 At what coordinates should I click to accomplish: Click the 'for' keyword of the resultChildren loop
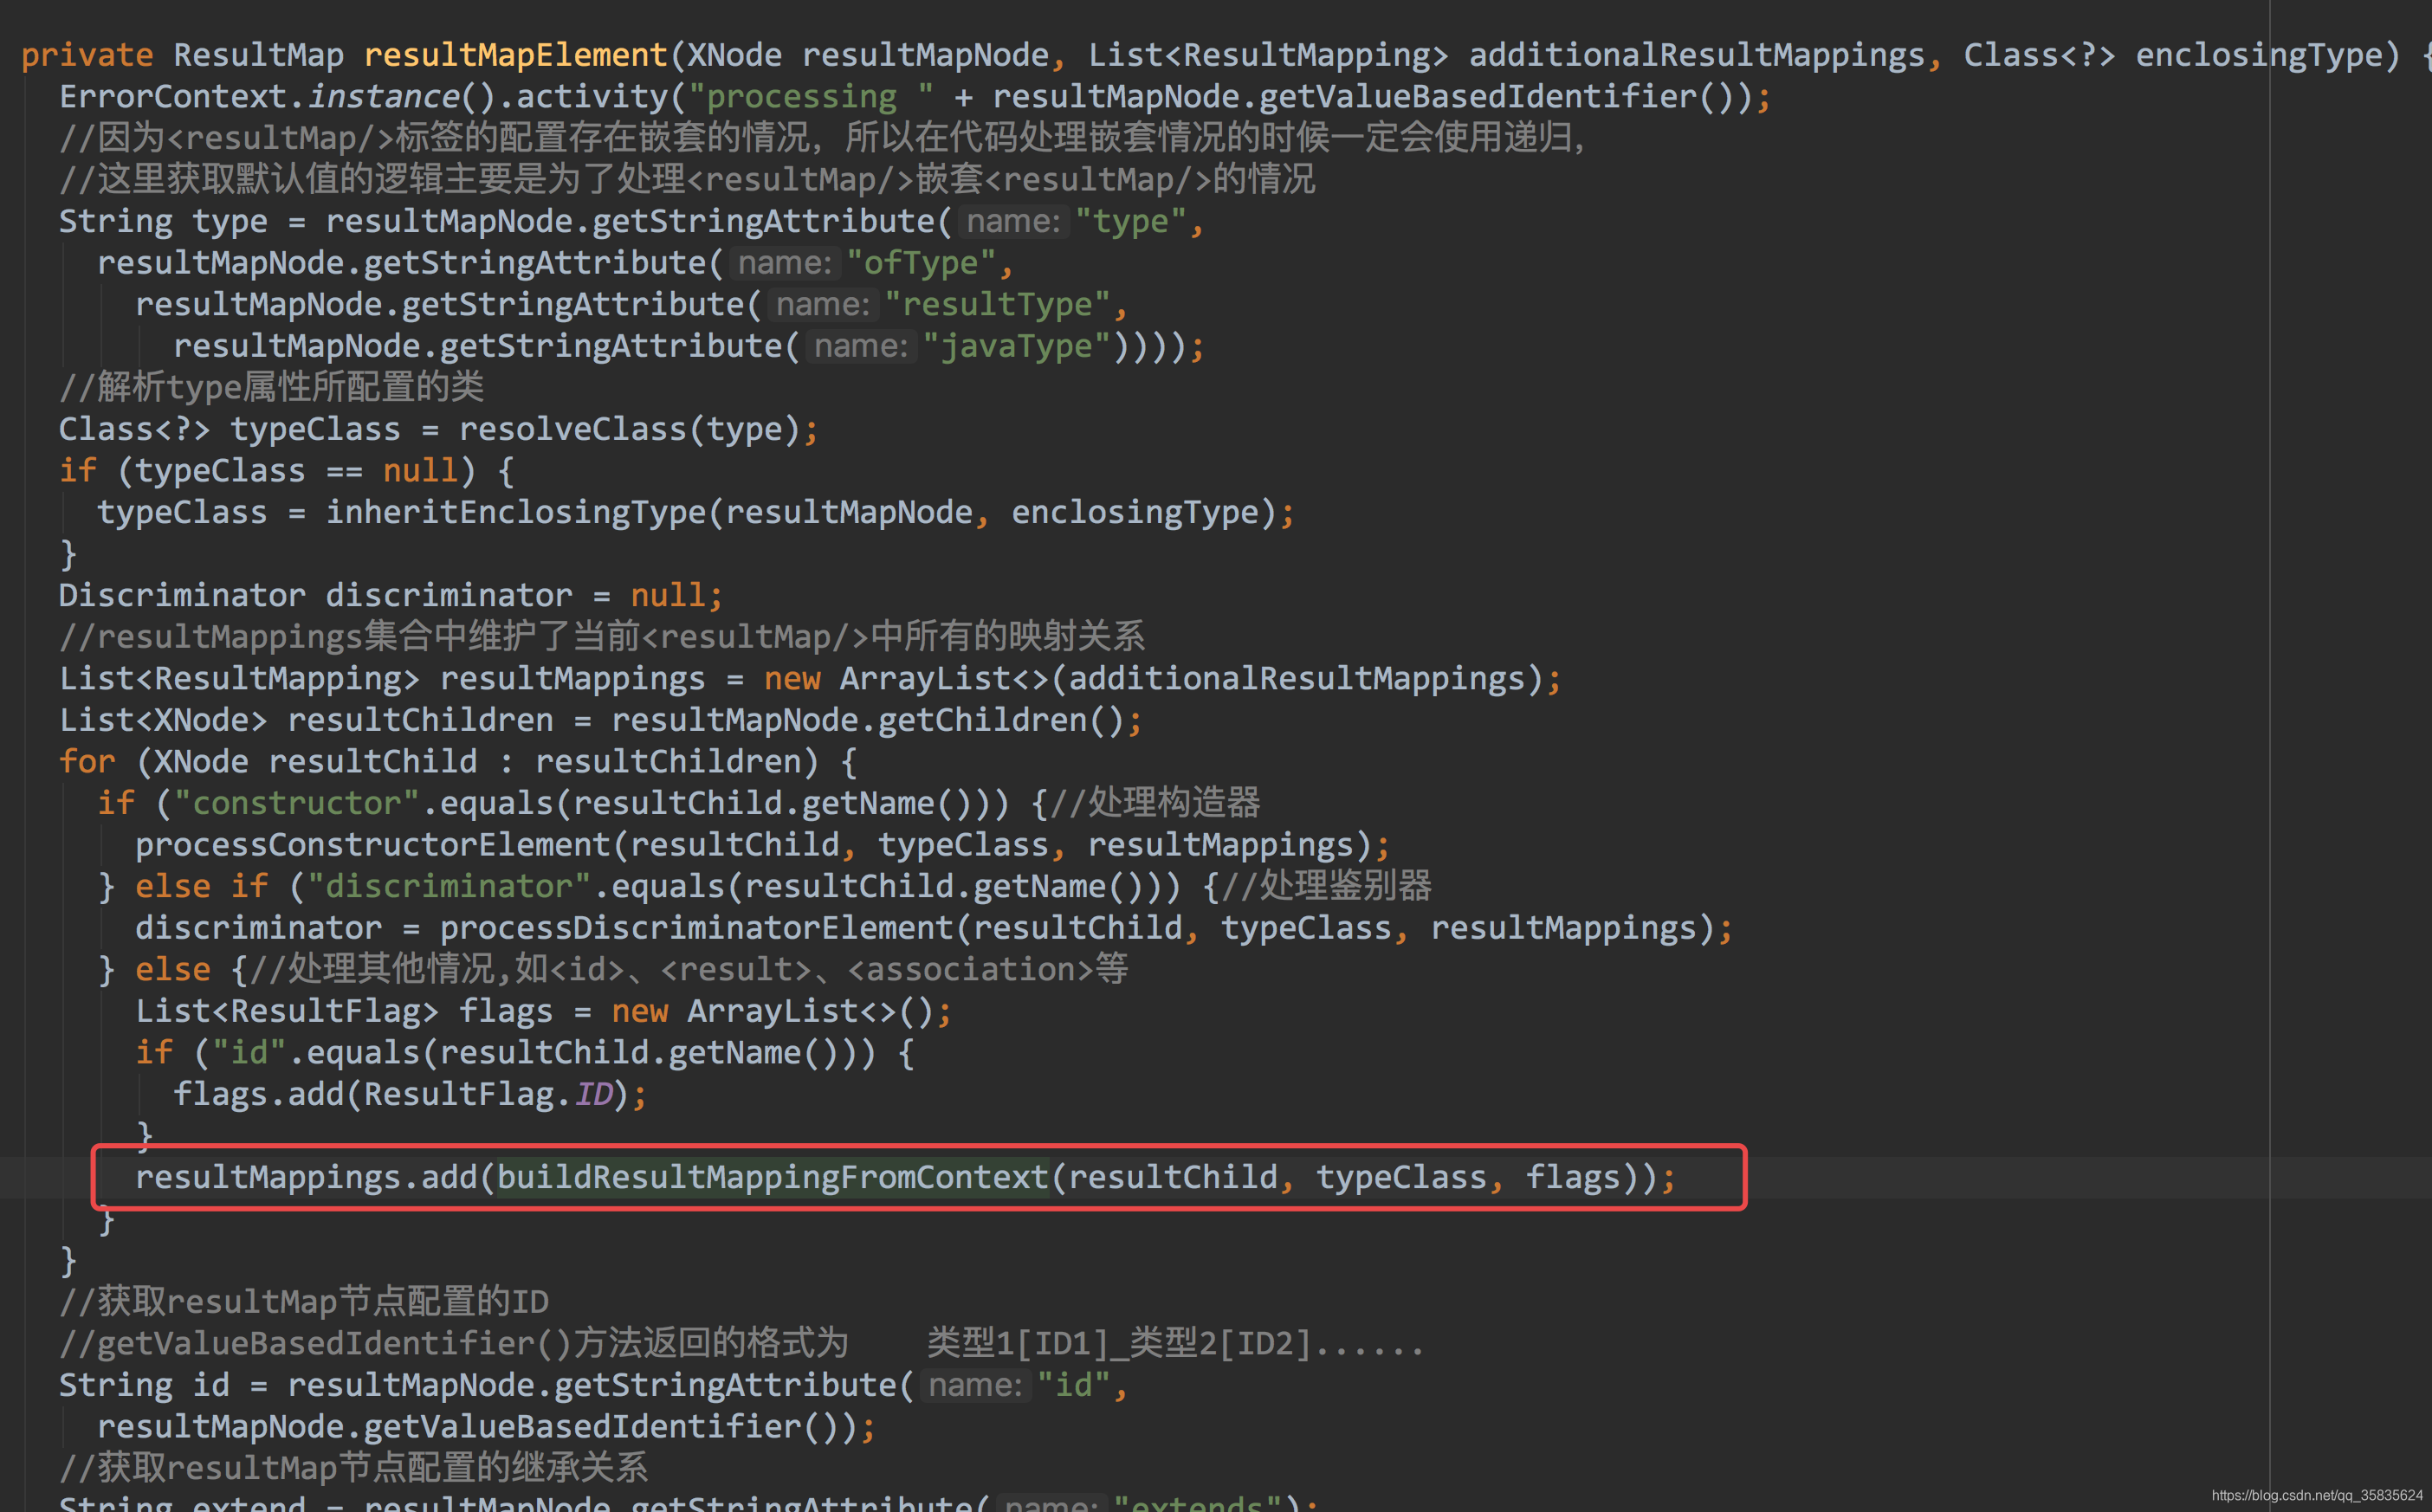point(87,762)
